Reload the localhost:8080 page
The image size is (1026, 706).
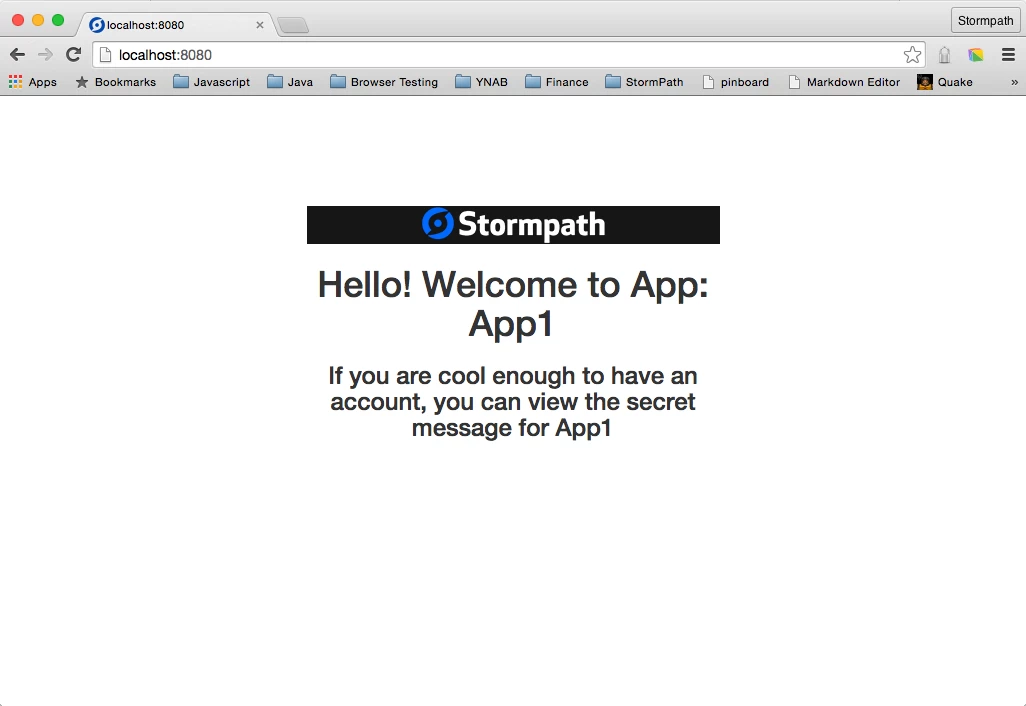tap(73, 54)
